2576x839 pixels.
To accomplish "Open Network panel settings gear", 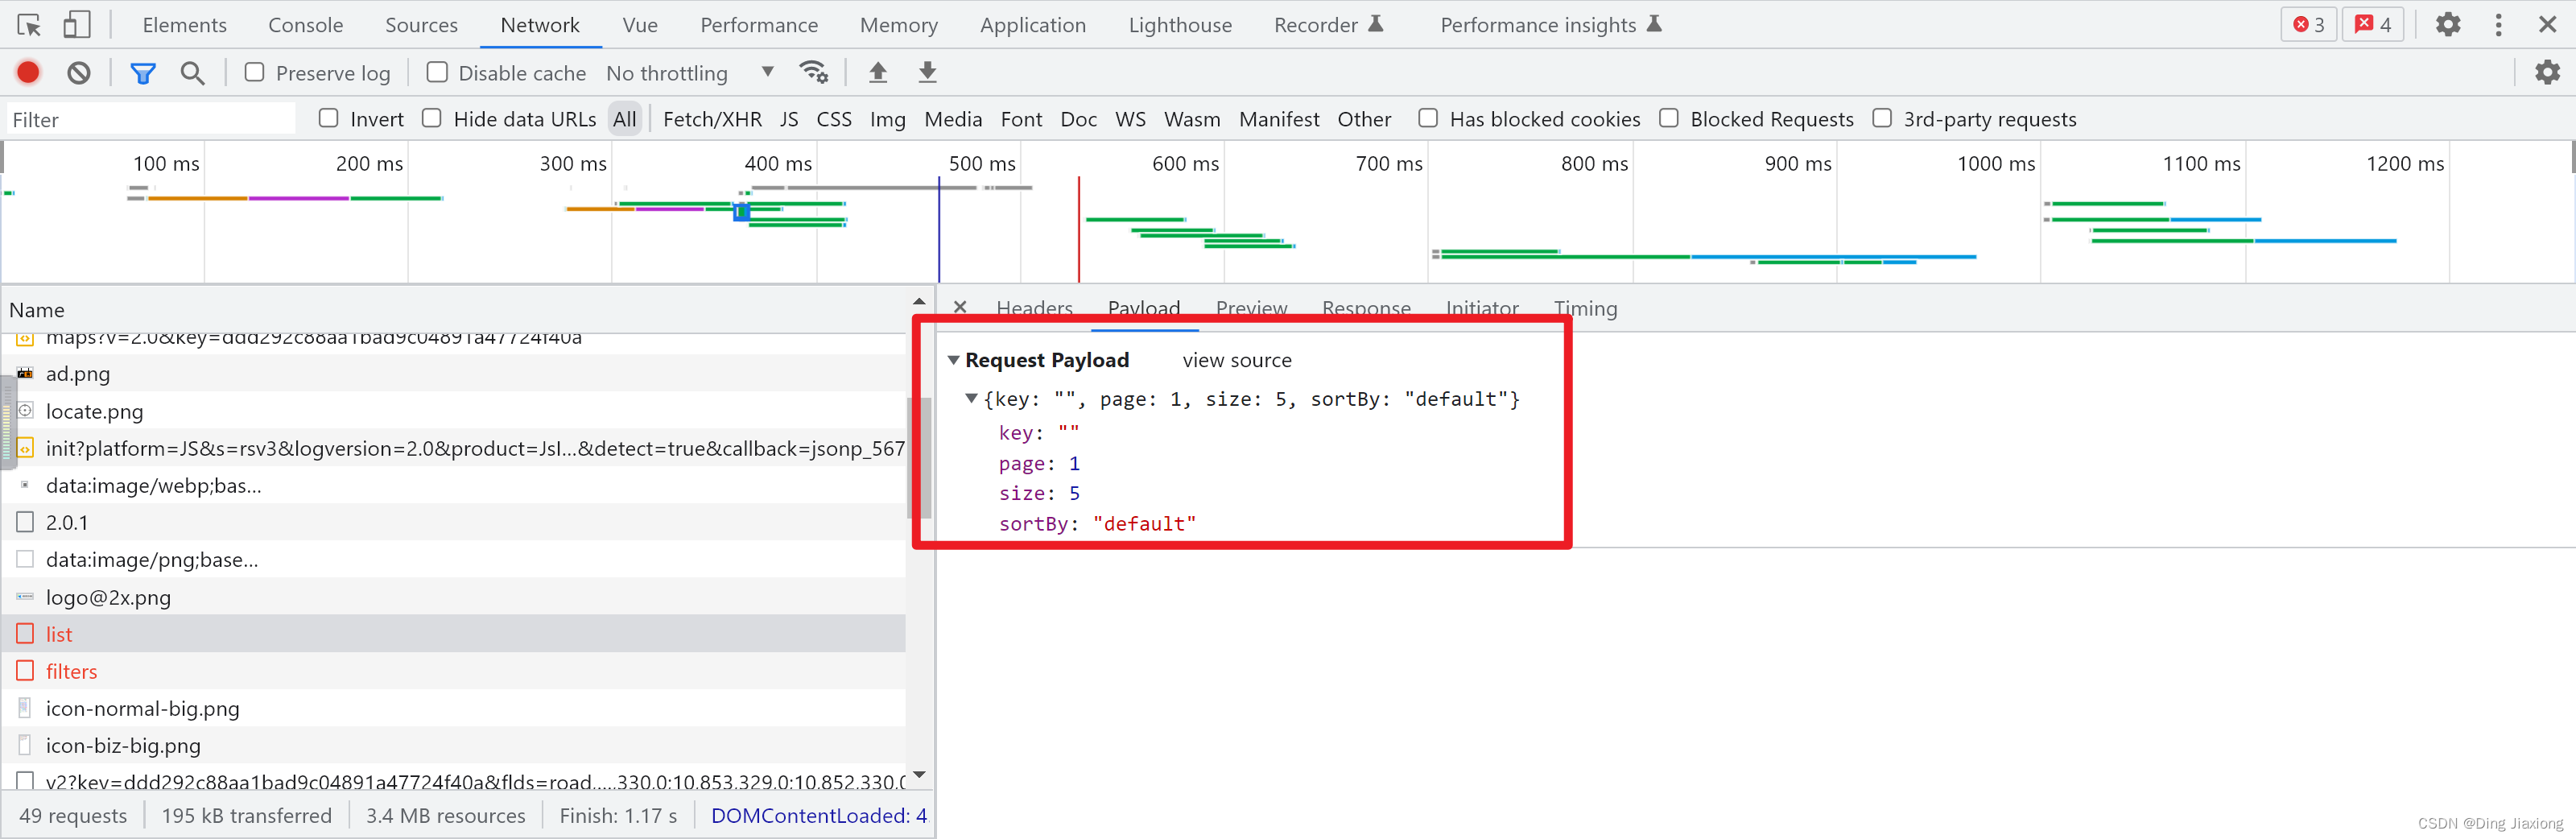I will 2547,72.
